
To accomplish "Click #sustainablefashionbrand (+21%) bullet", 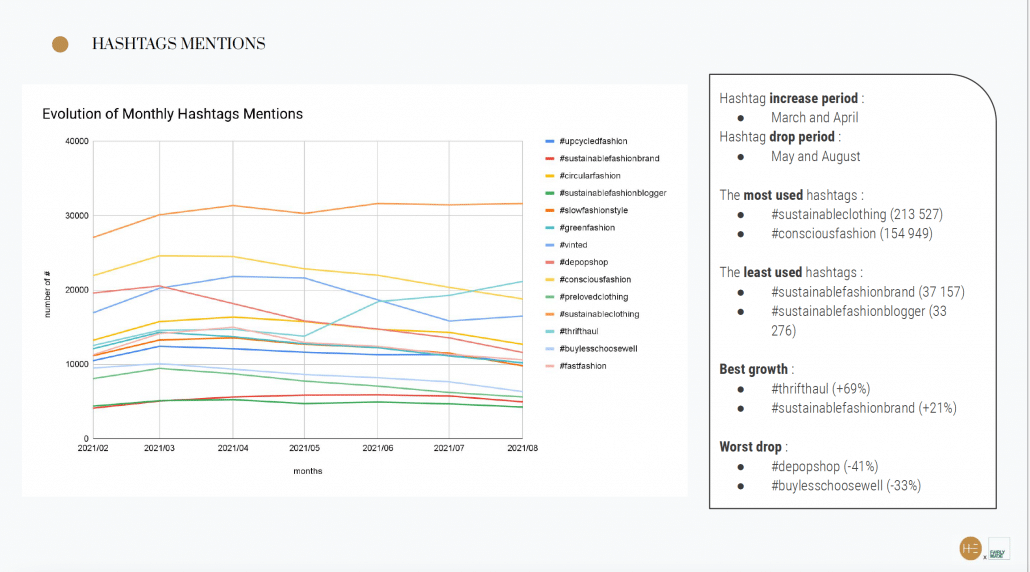I will [864, 408].
